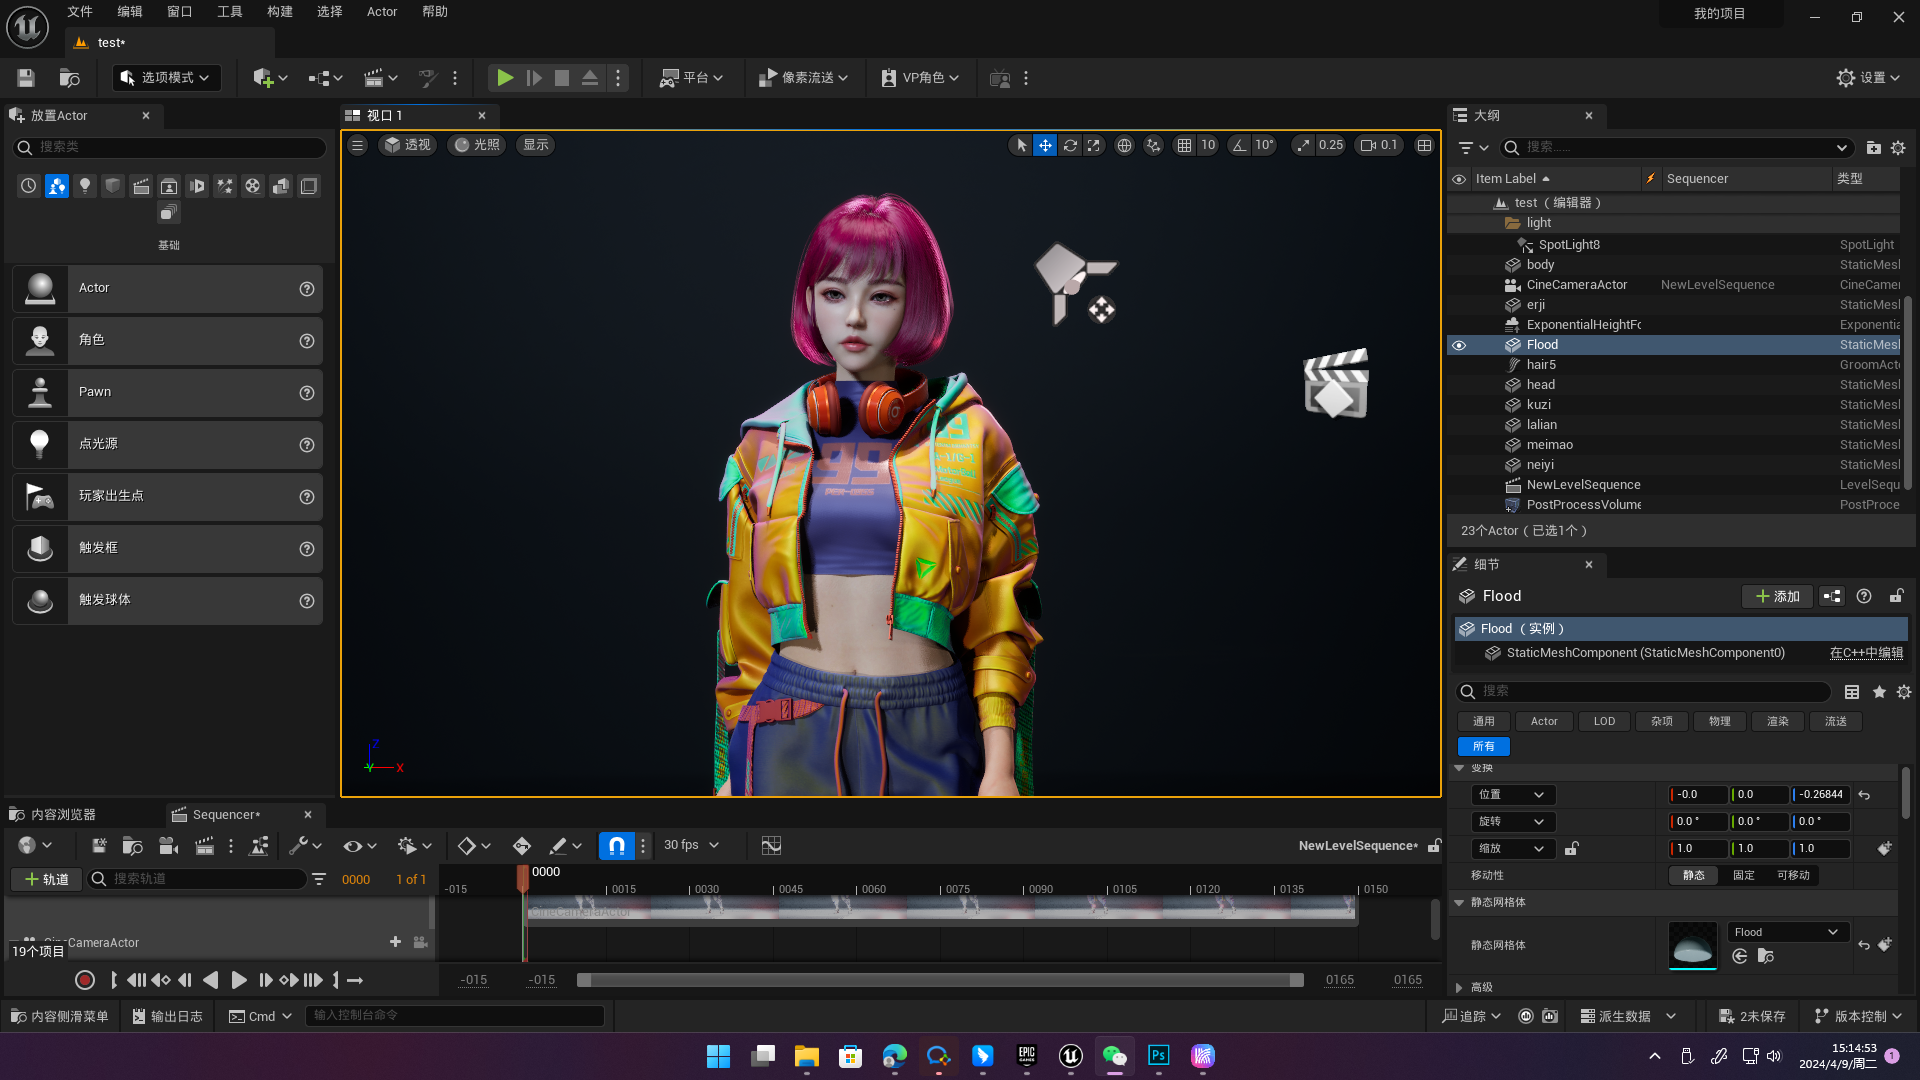Click the 在C++中编辑 link
This screenshot has width=1920, height=1080.
(1864, 652)
